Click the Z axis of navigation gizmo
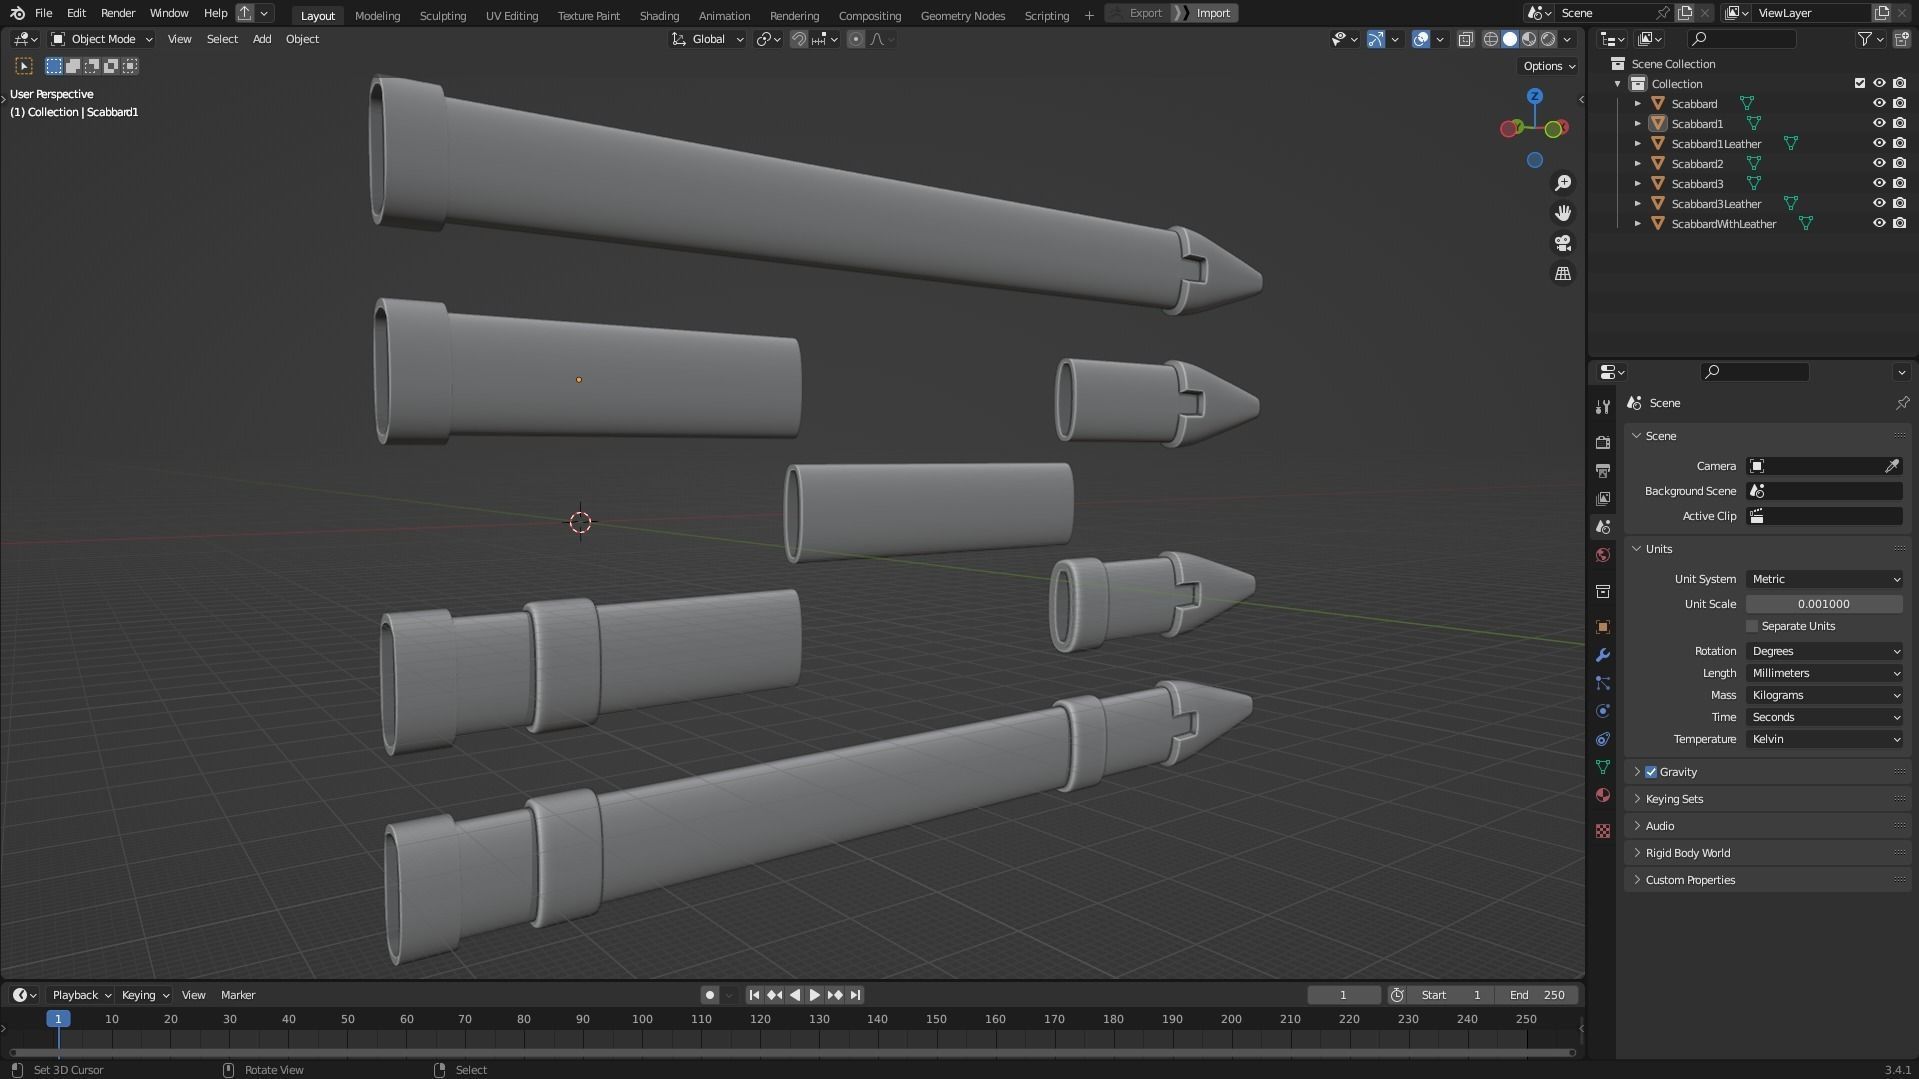This screenshot has width=1919, height=1079. click(1535, 96)
